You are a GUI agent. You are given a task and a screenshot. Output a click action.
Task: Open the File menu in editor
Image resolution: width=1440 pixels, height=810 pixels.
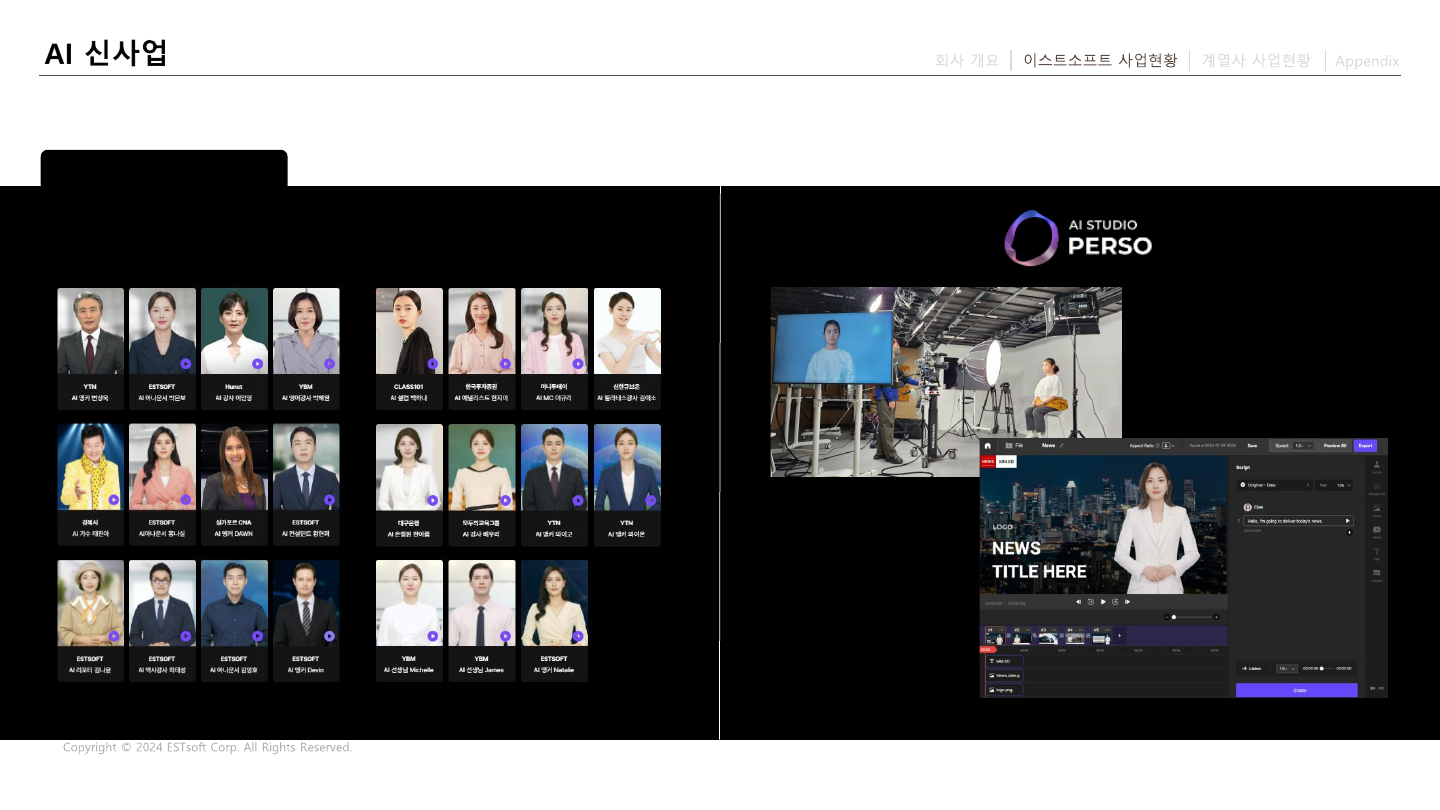click(1014, 445)
